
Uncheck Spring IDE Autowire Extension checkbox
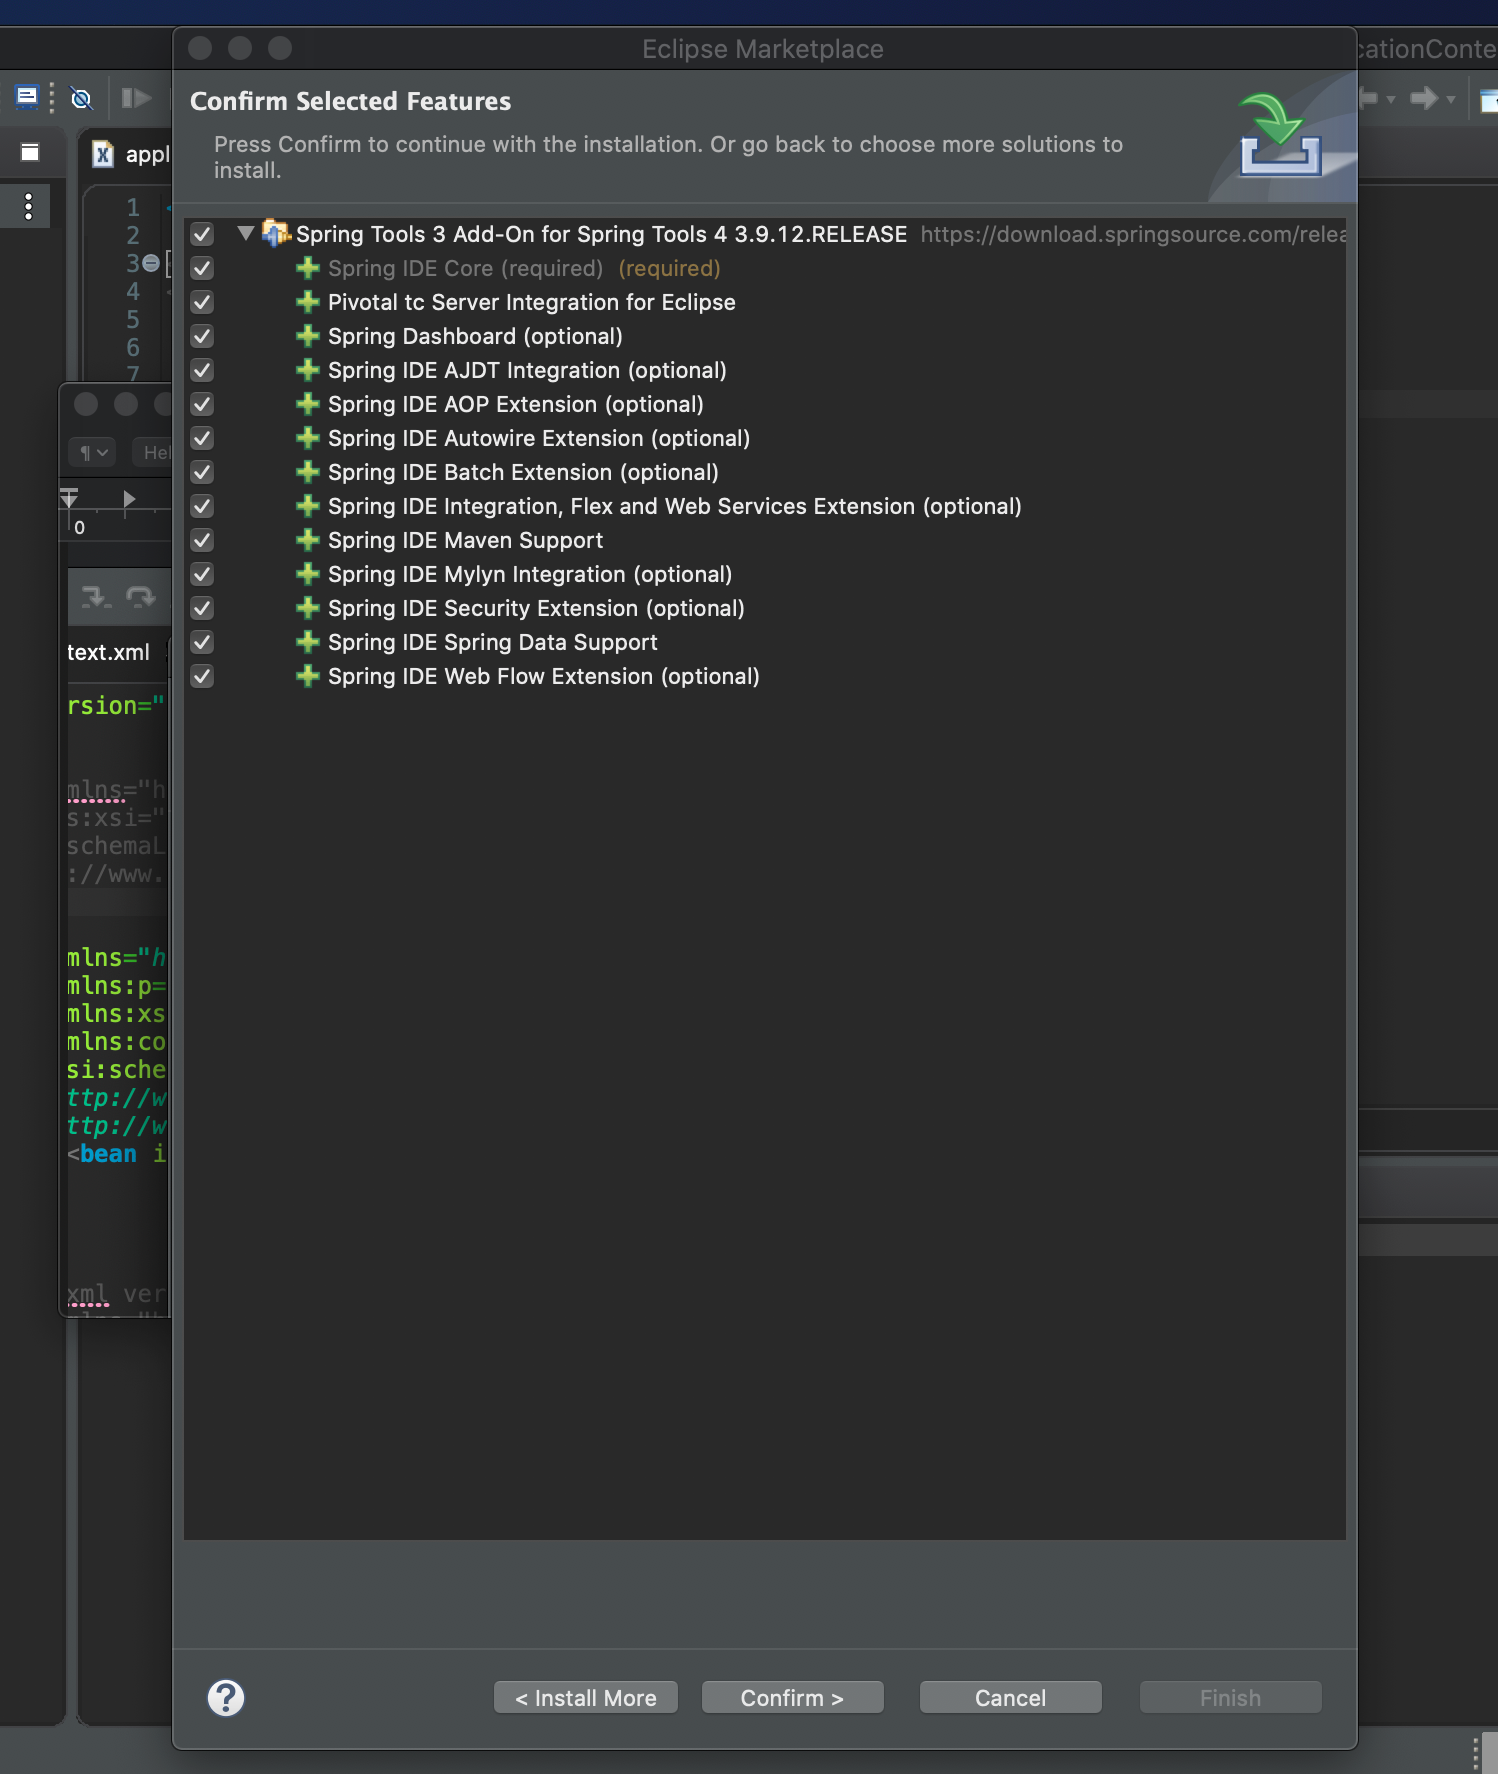pyautogui.click(x=202, y=438)
